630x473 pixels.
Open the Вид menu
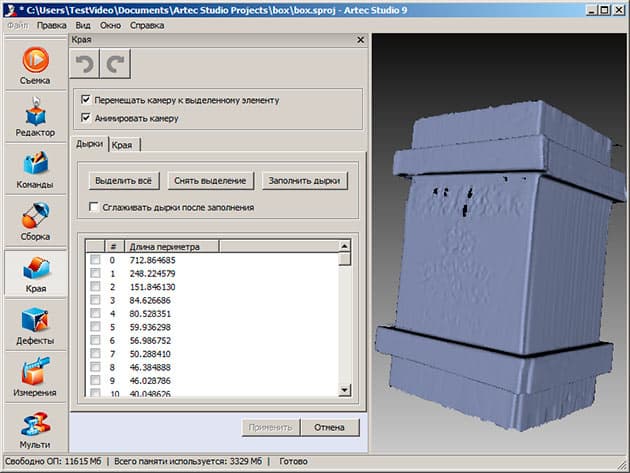click(x=83, y=25)
